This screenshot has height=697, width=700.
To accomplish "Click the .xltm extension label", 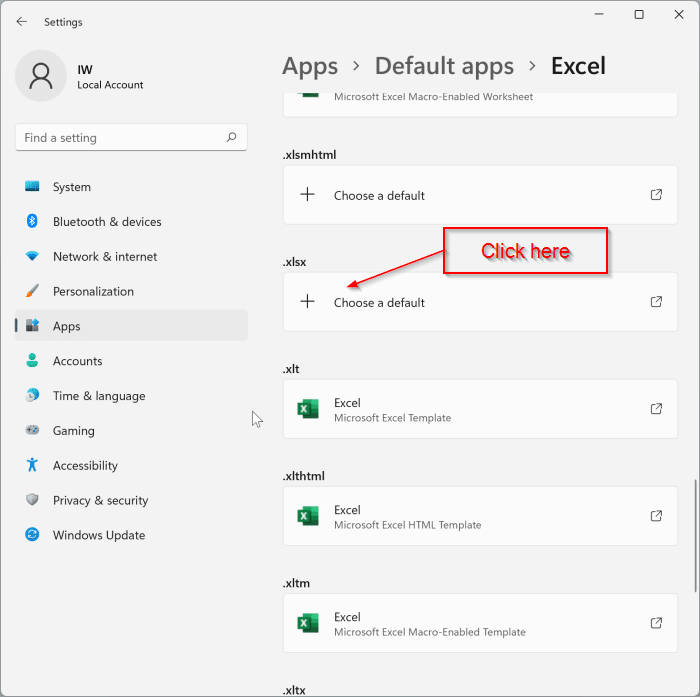I will 296,583.
